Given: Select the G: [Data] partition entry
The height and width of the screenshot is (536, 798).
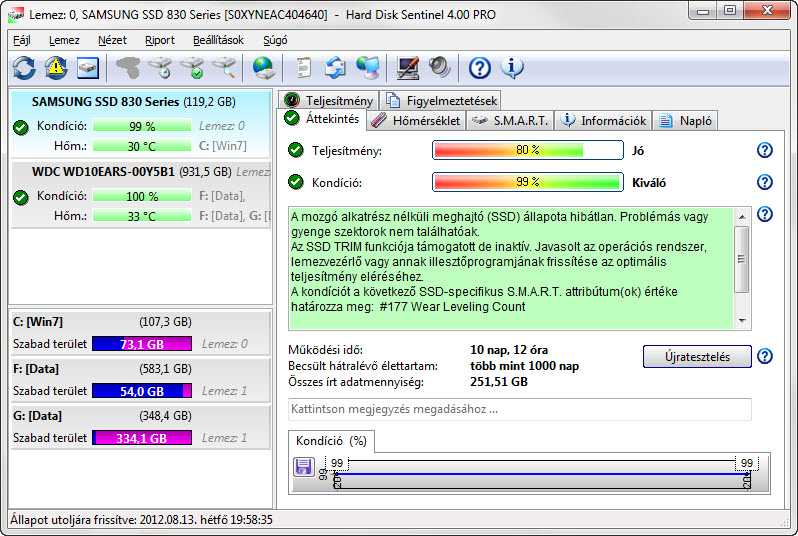Looking at the screenshot, I should [x=140, y=427].
